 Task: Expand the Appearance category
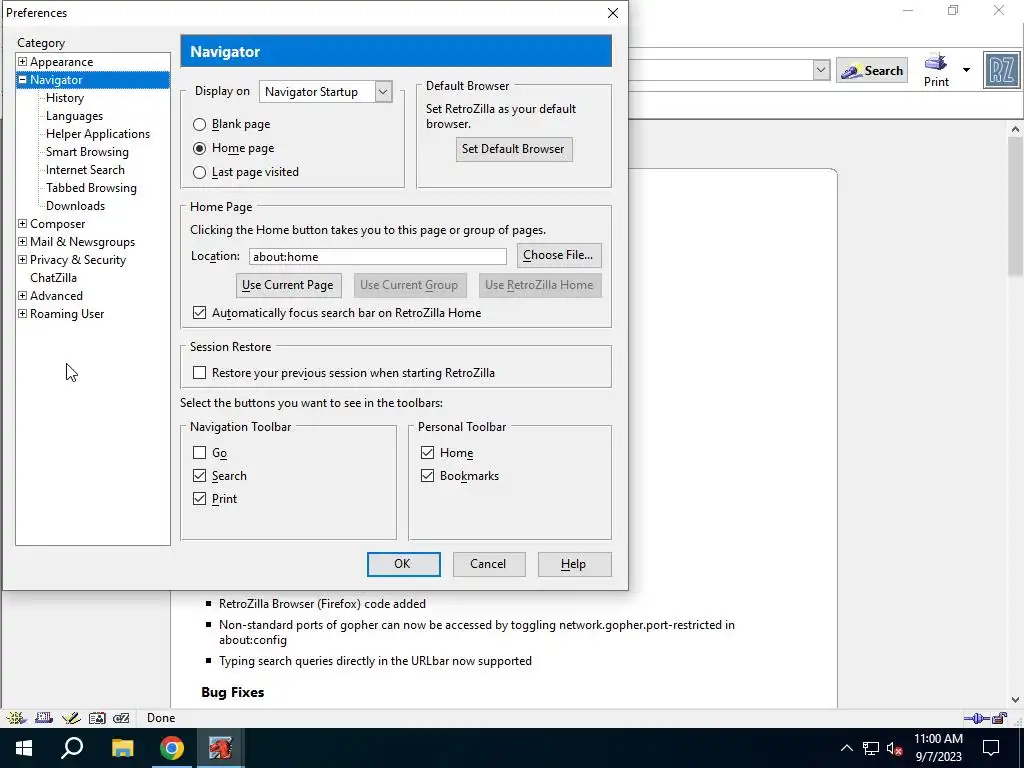tap(22, 61)
